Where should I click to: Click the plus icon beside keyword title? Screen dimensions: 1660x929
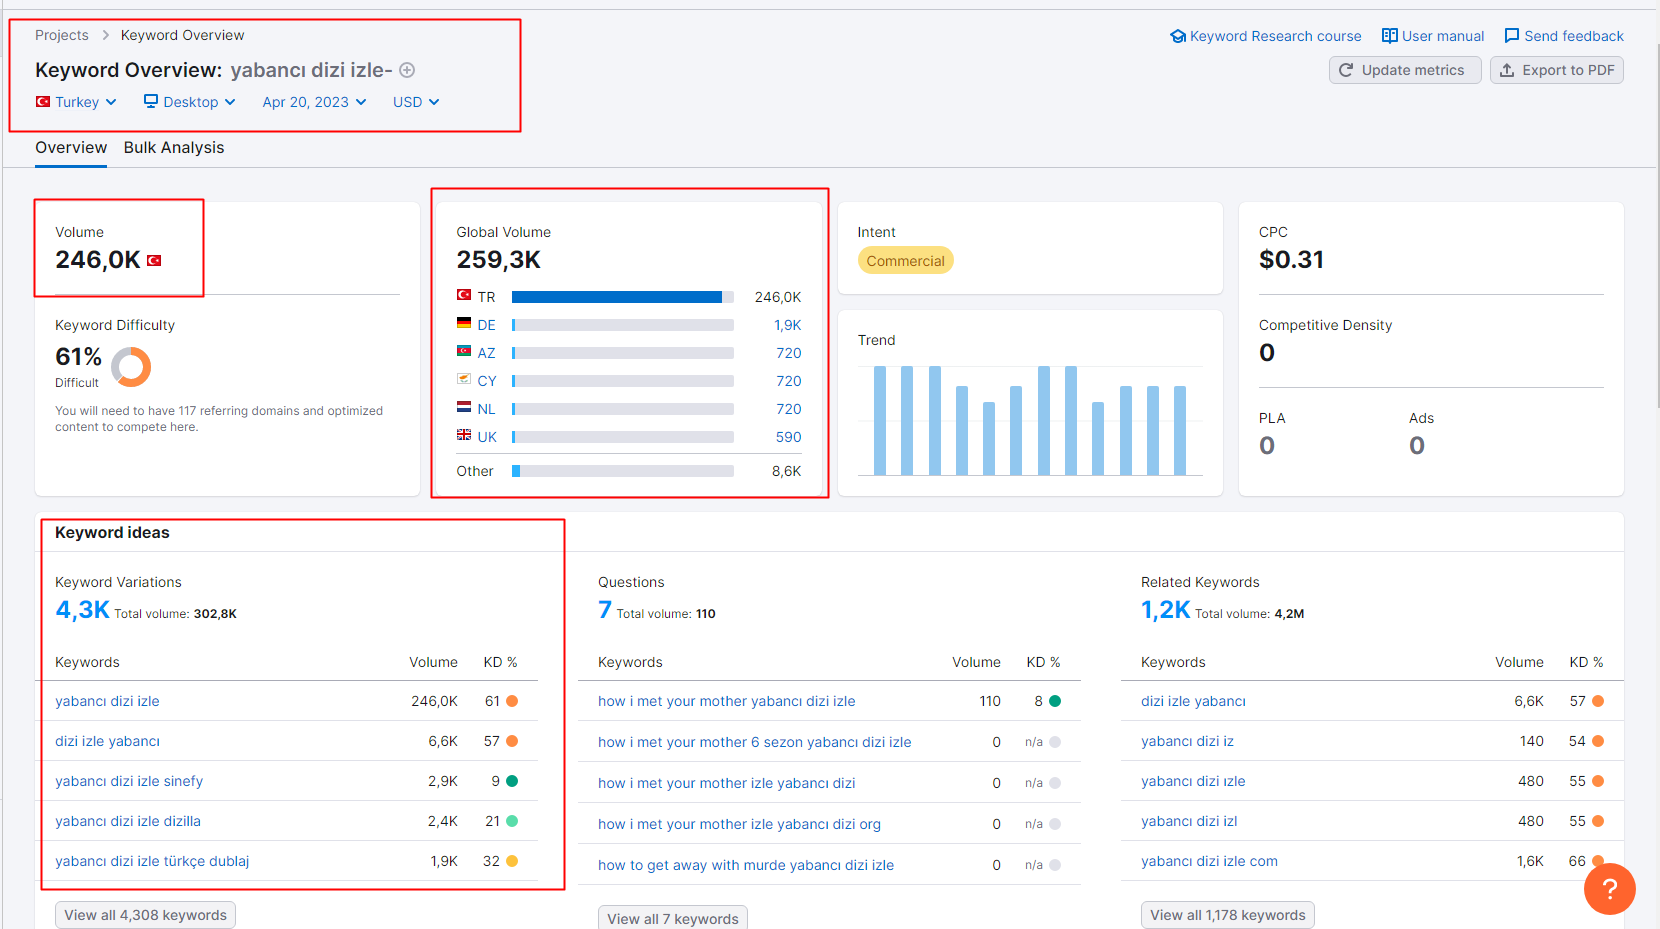(x=407, y=70)
